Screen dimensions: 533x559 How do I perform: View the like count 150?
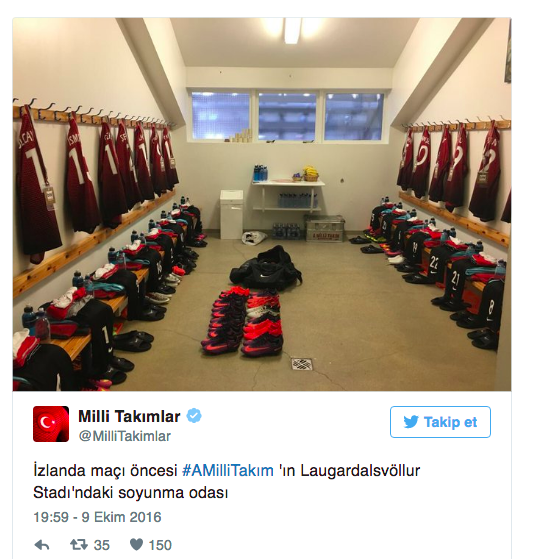(160, 545)
